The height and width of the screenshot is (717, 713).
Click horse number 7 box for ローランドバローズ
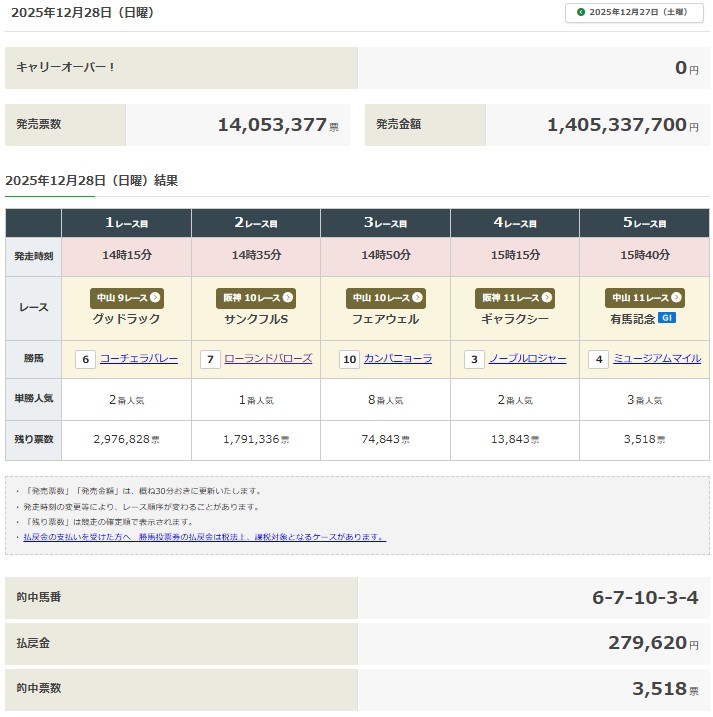tap(210, 359)
